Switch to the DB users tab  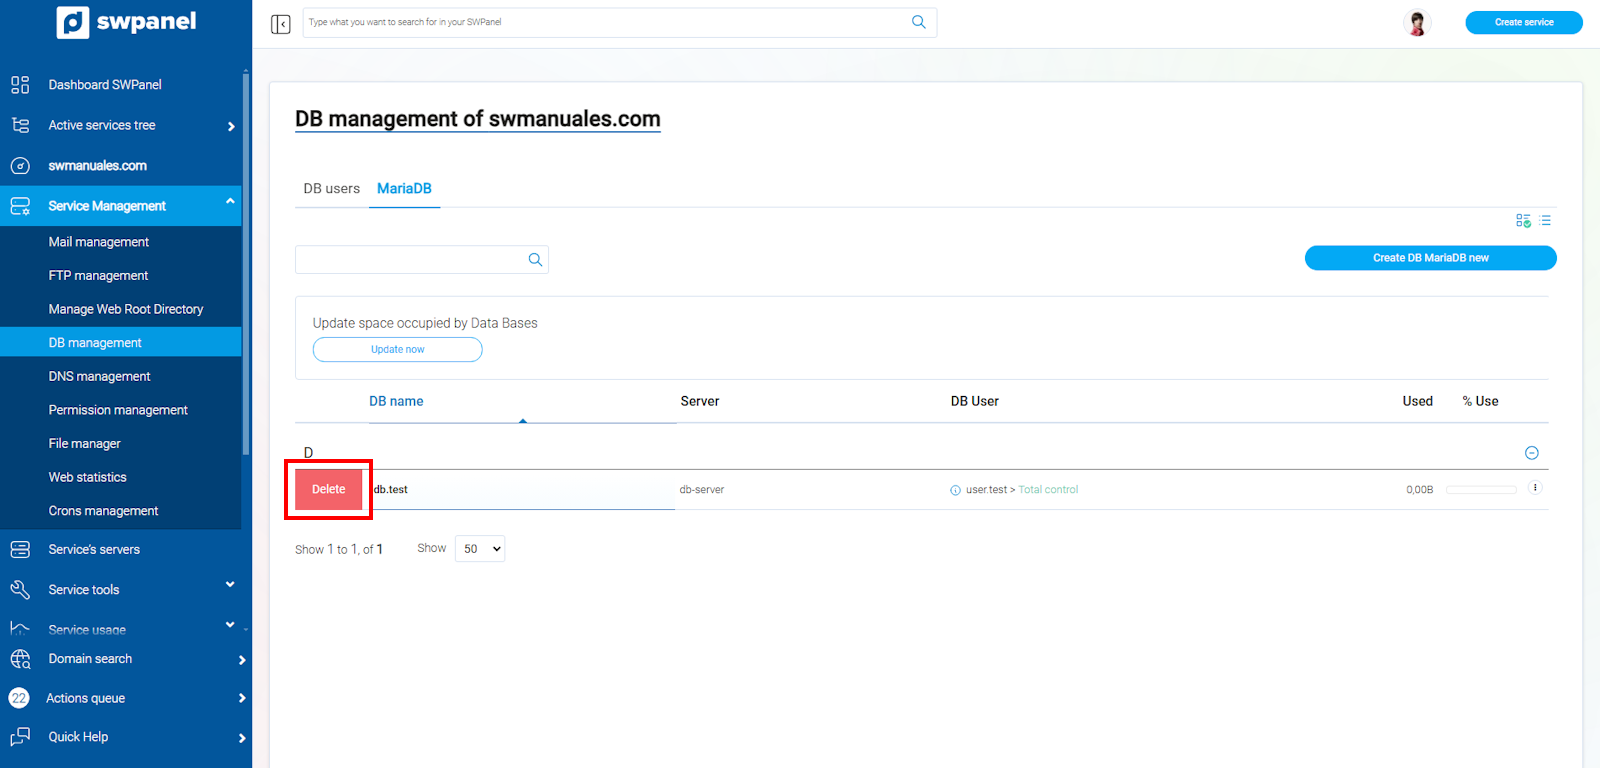tap(331, 189)
